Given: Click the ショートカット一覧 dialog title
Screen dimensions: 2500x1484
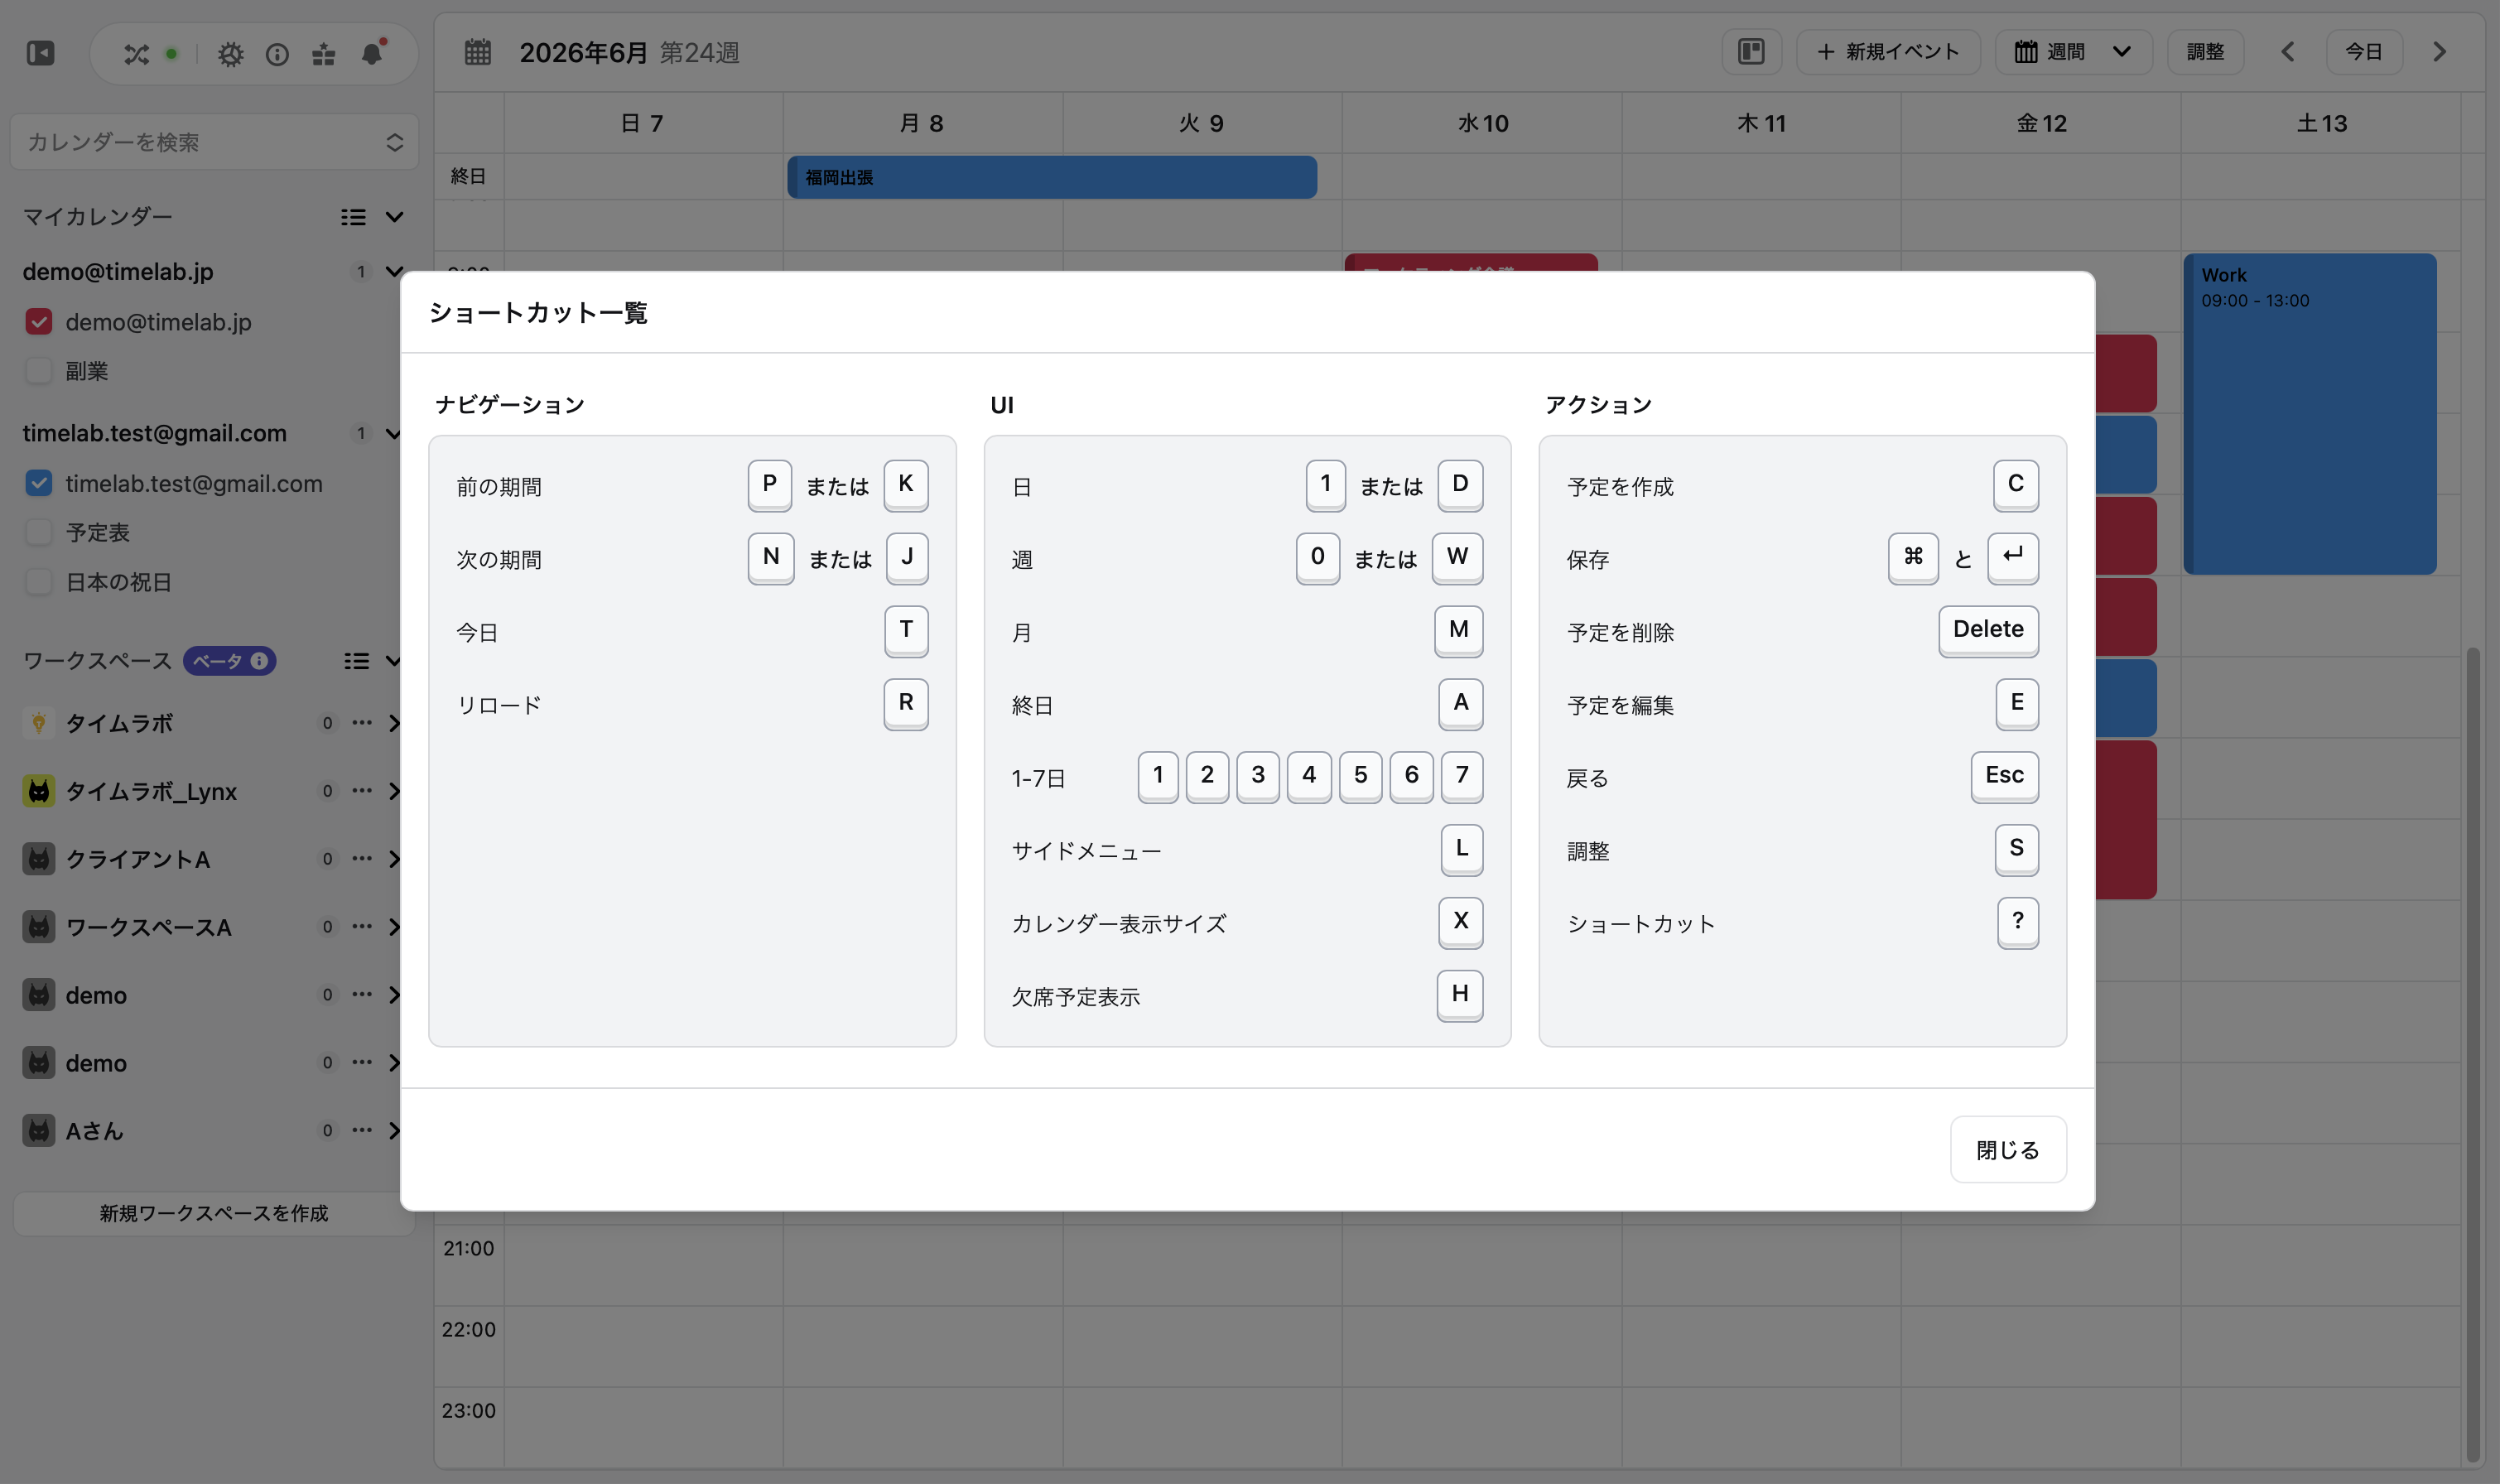Looking at the screenshot, I should coord(538,313).
